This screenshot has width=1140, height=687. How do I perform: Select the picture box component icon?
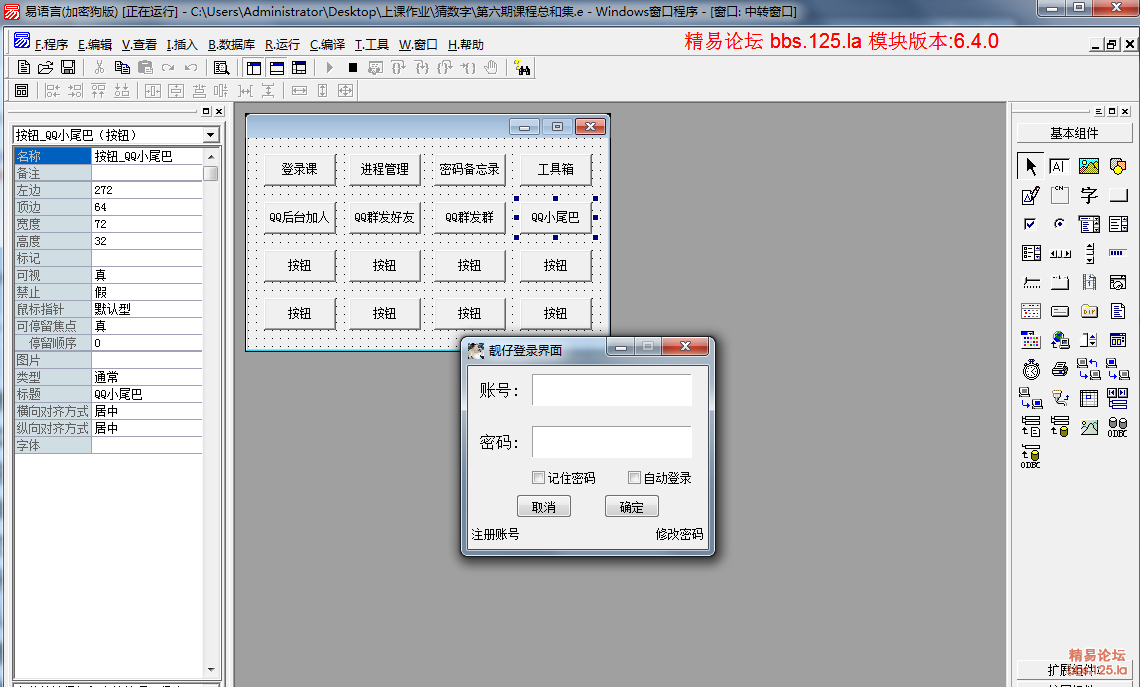(x=1089, y=166)
